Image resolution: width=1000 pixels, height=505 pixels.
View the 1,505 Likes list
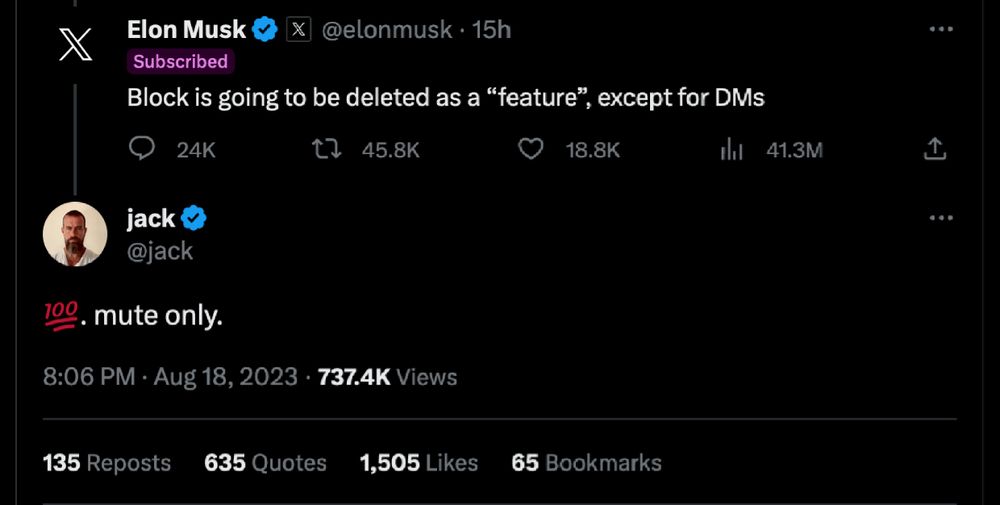point(418,463)
